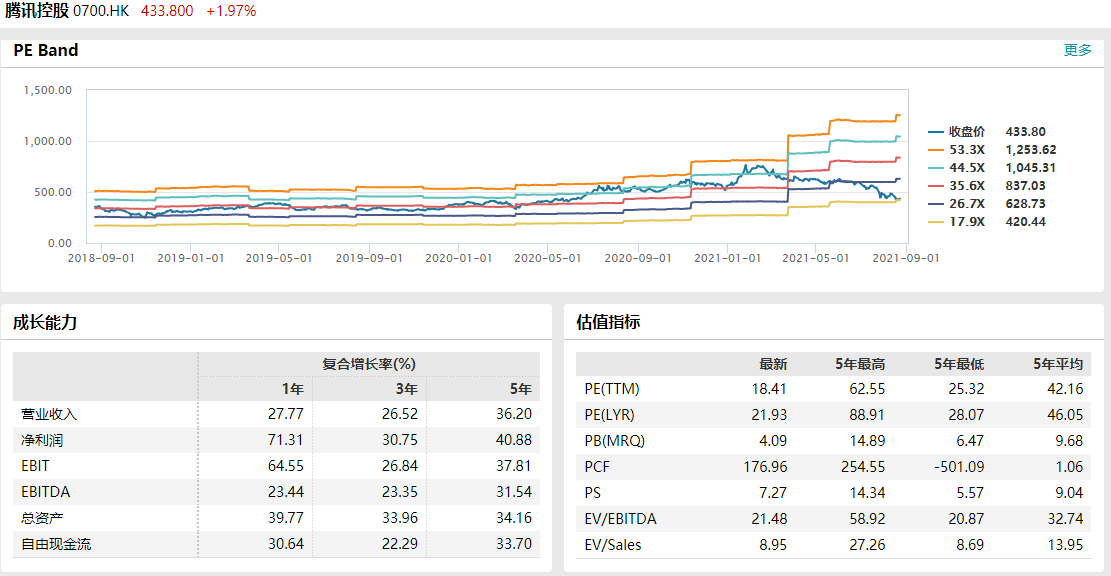The height and width of the screenshot is (576, 1111).
Task: Click the red price 433.800 in header
Action: coord(167,11)
